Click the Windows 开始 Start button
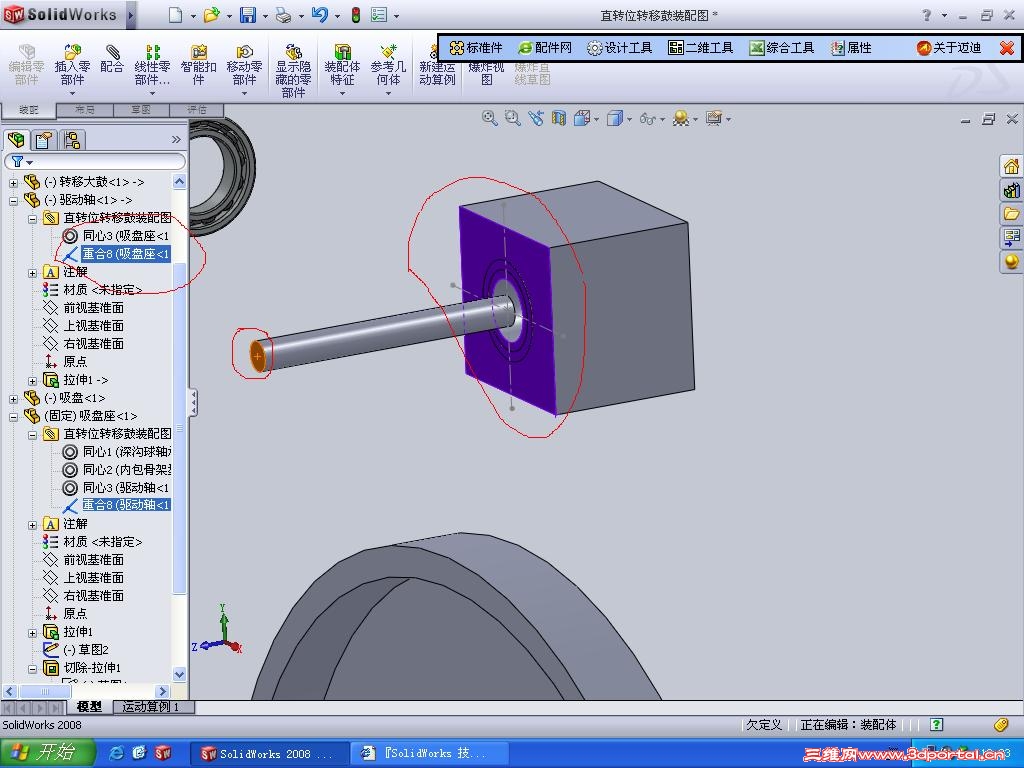1024x768 pixels. (x=47, y=753)
